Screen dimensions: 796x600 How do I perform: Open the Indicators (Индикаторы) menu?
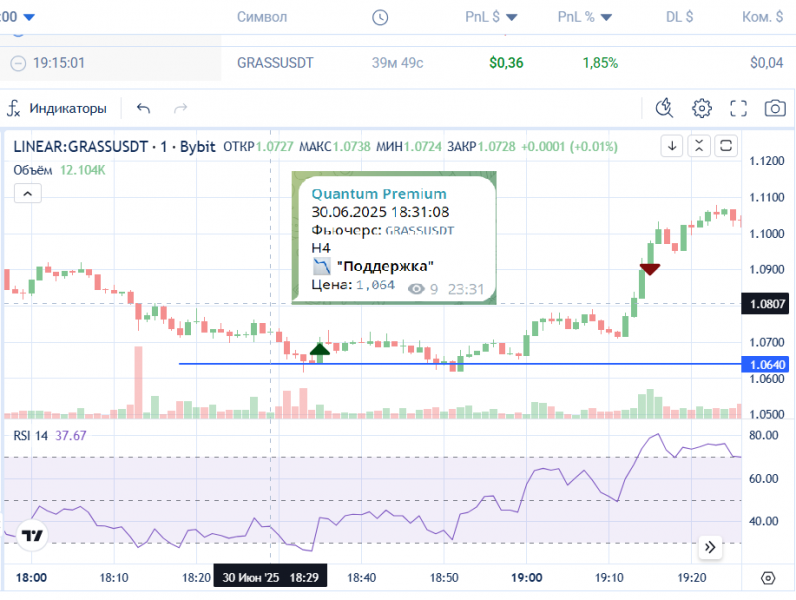coord(57,108)
